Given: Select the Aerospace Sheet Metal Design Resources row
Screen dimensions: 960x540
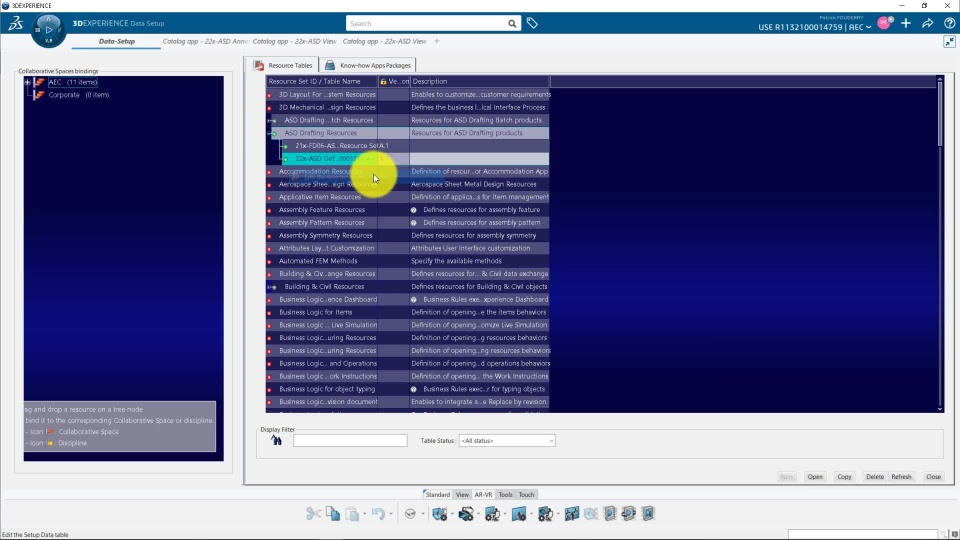Looking at the screenshot, I should pyautogui.click(x=408, y=184).
